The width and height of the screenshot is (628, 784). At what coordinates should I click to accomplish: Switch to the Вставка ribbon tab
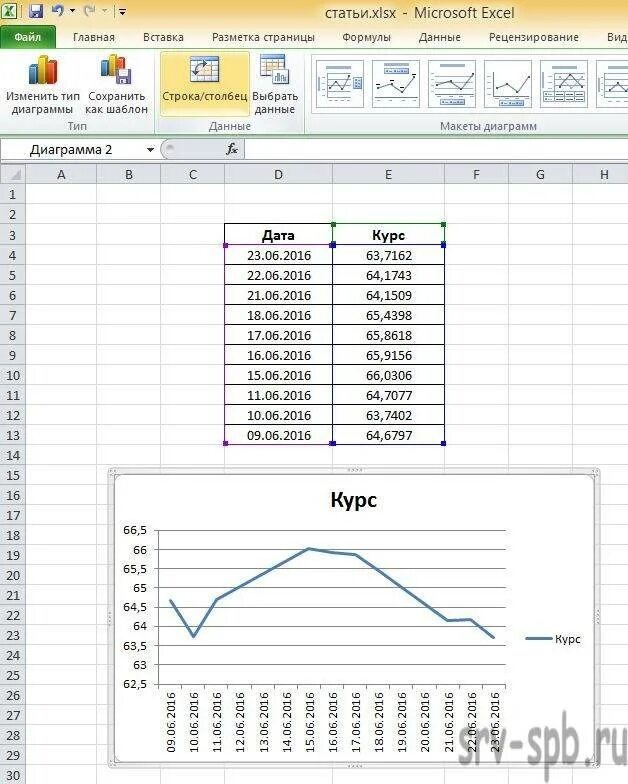[164, 38]
